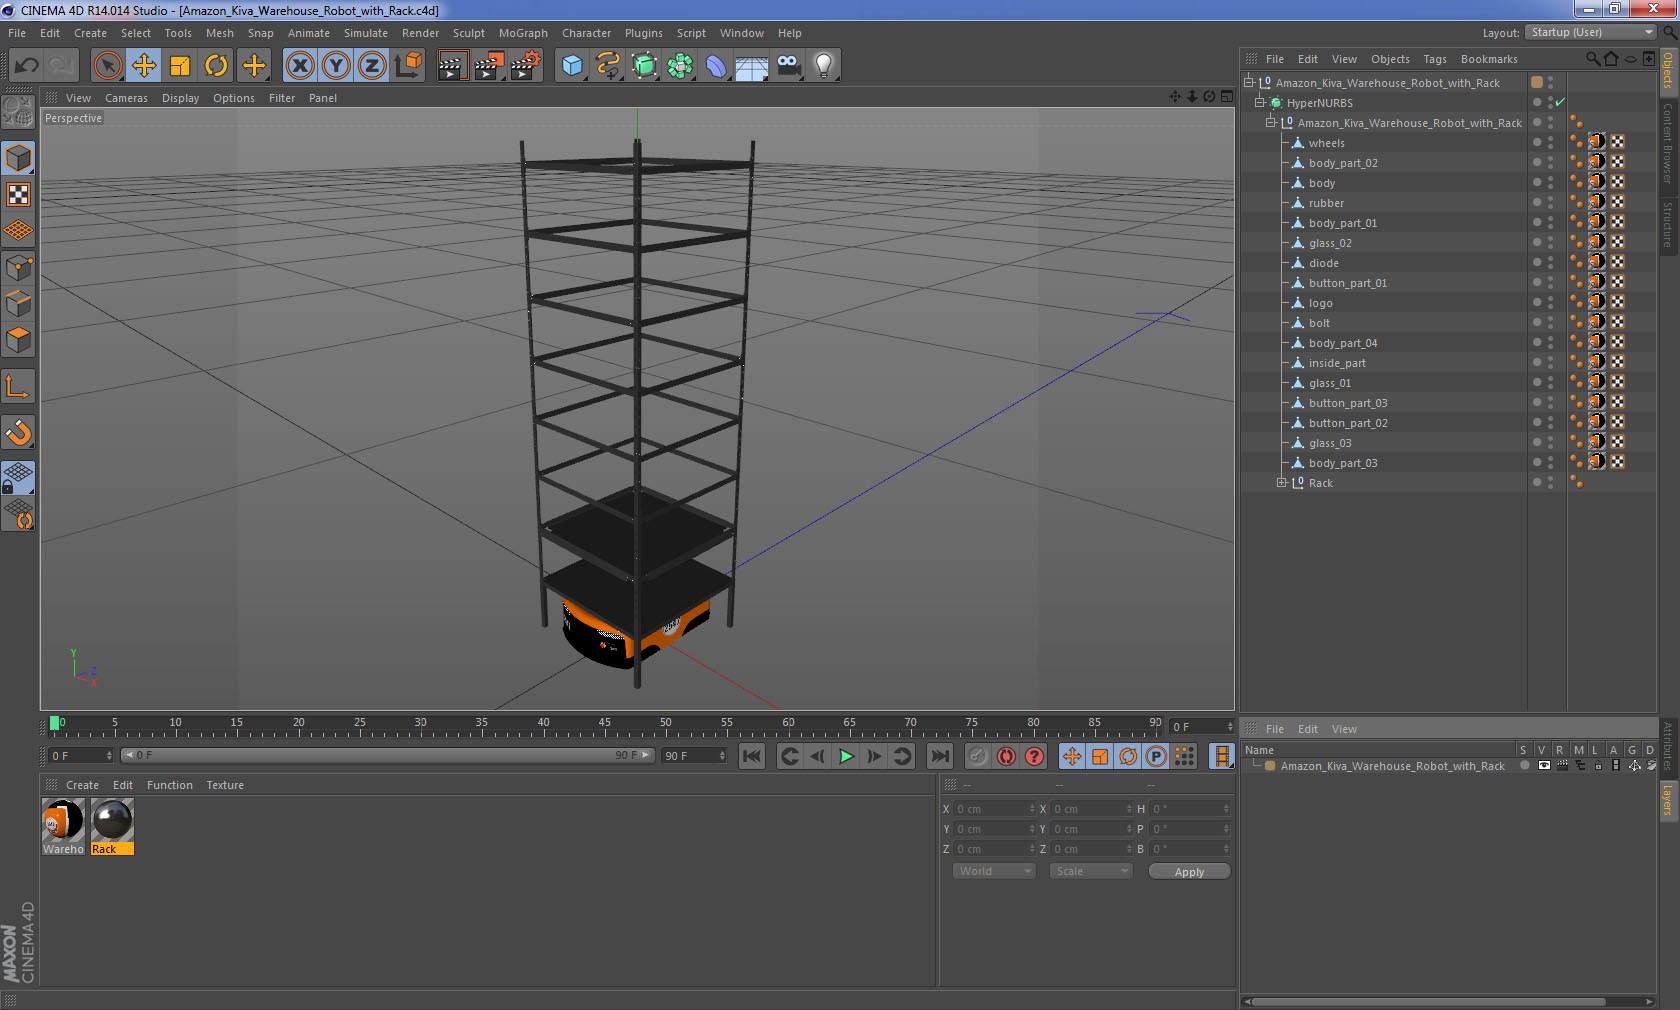The width and height of the screenshot is (1680, 1010).
Task: Add a cube primitive object
Action: point(572,66)
